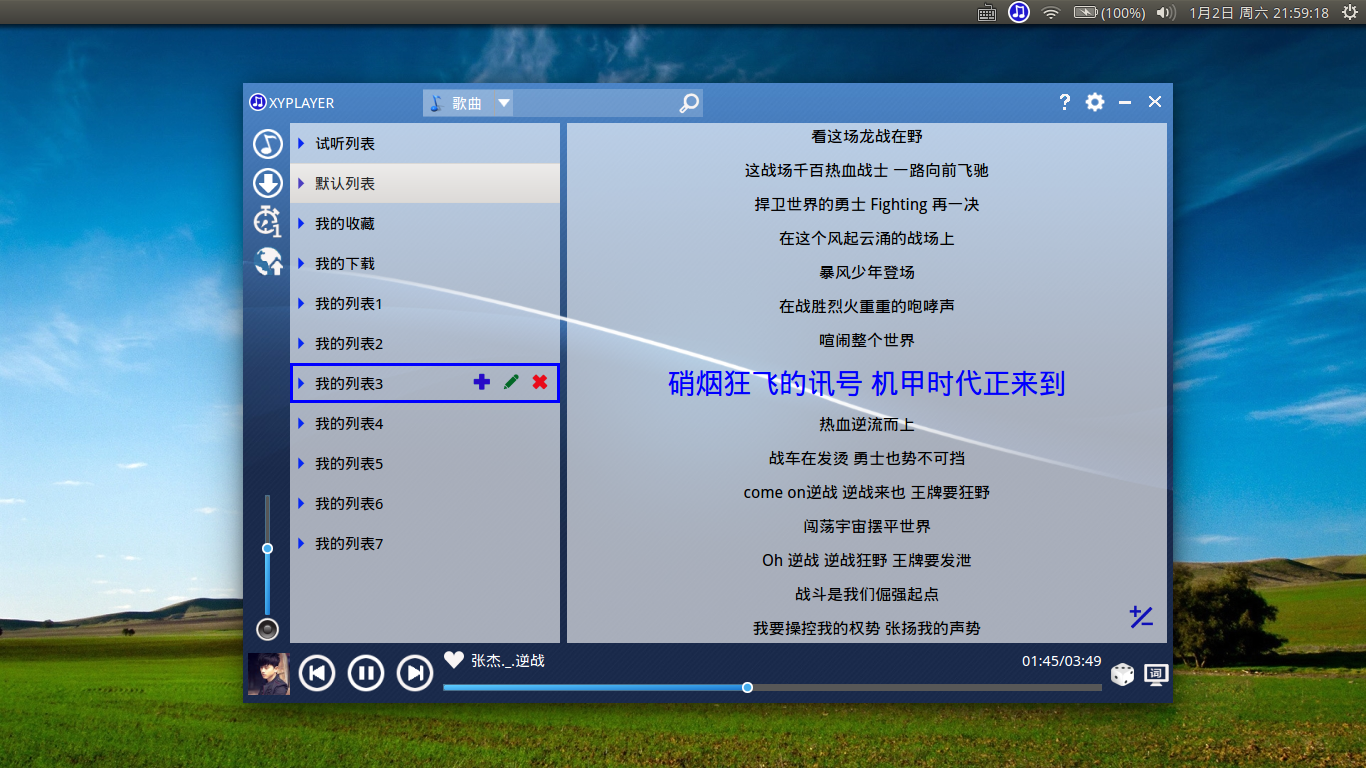Open the battery indicator menu

point(1109,13)
